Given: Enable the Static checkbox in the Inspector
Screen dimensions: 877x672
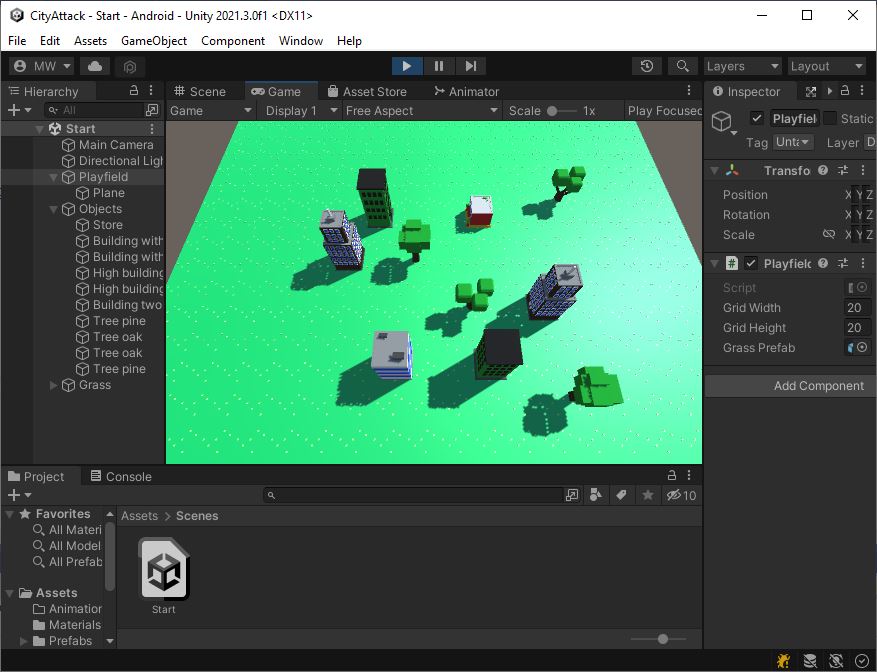Looking at the screenshot, I should [x=828, y=117].
